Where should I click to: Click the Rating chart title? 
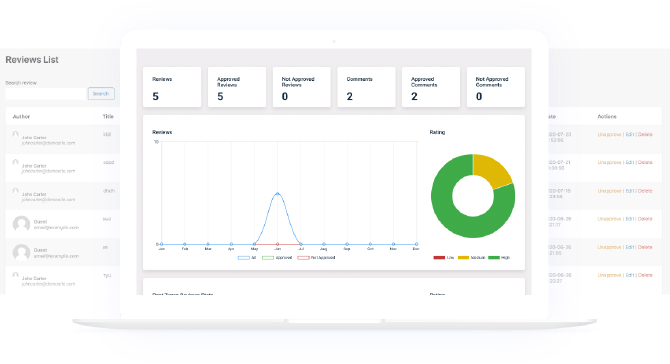coord(437,132)
